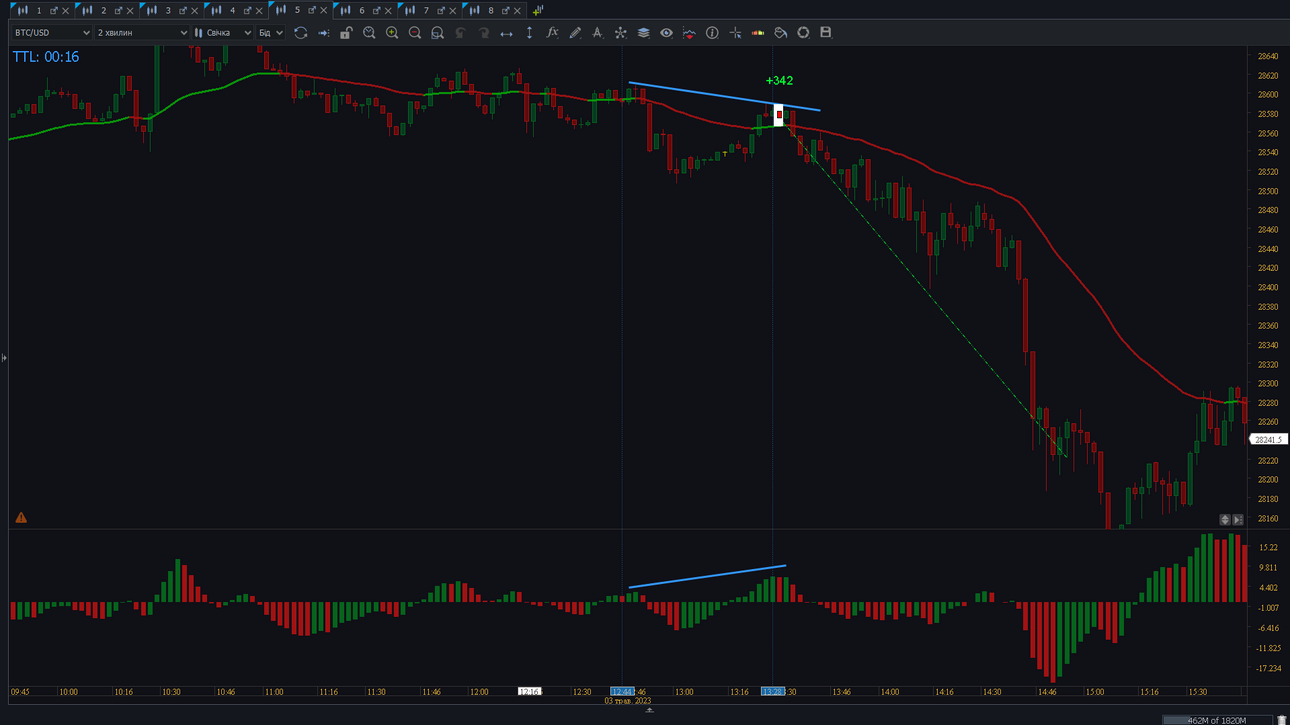Screen dimensions: 1290x725
Task: Click the current price label 28241.5
Action: tap(1268, 440)
